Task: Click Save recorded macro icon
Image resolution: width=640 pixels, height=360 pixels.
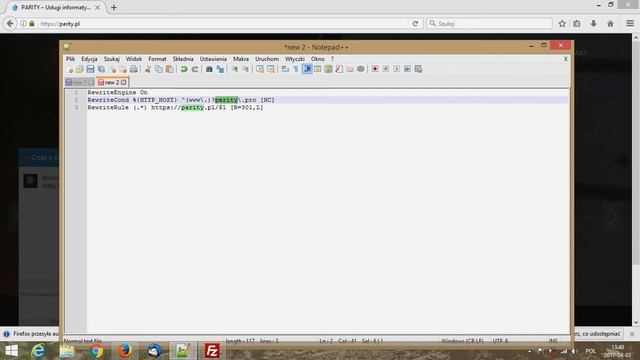Action: (418, 69)
